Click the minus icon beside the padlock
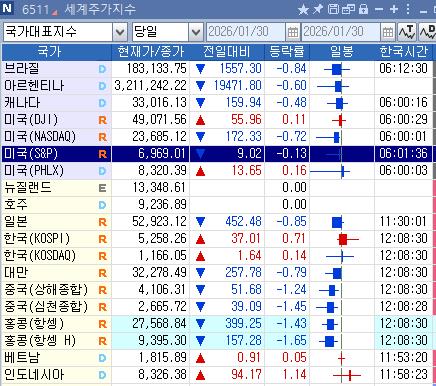 (x=379, y=9)
